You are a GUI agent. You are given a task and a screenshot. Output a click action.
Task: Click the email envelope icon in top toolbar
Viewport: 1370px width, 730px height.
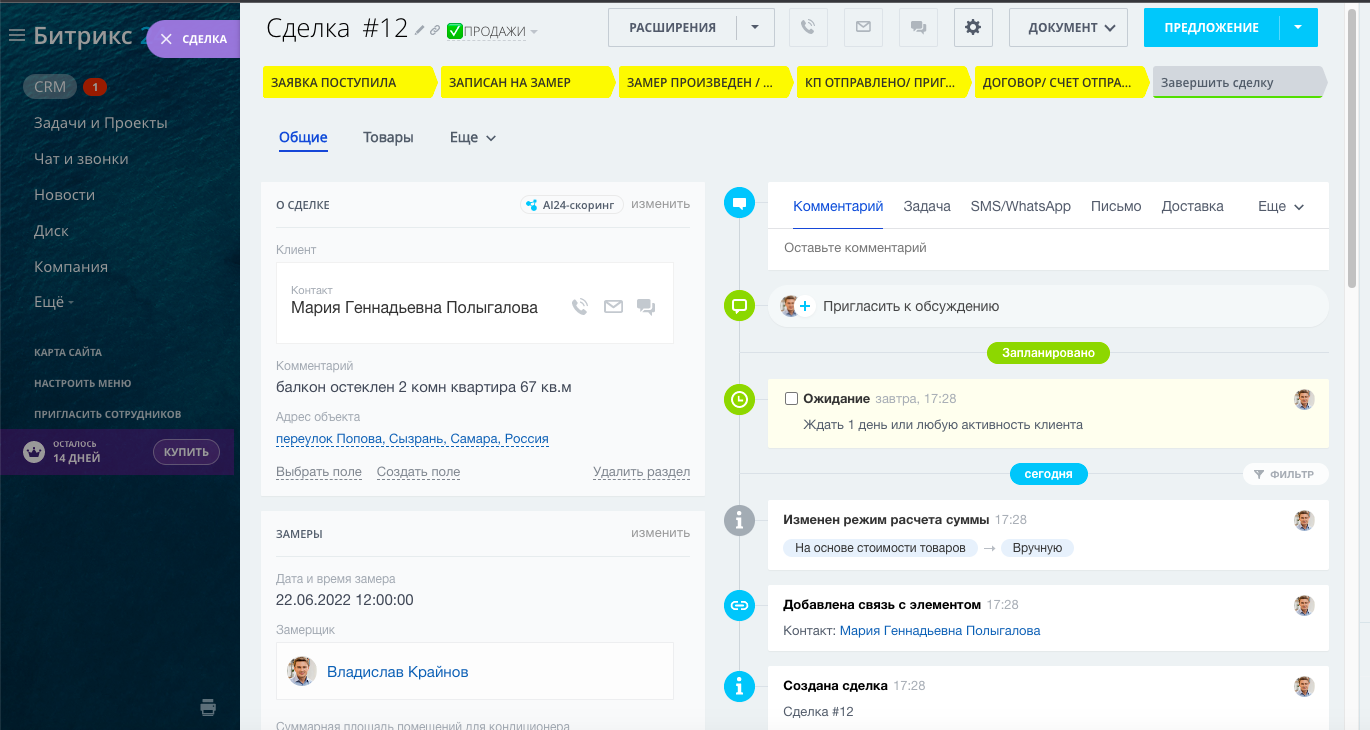click(x=863, y=28)
